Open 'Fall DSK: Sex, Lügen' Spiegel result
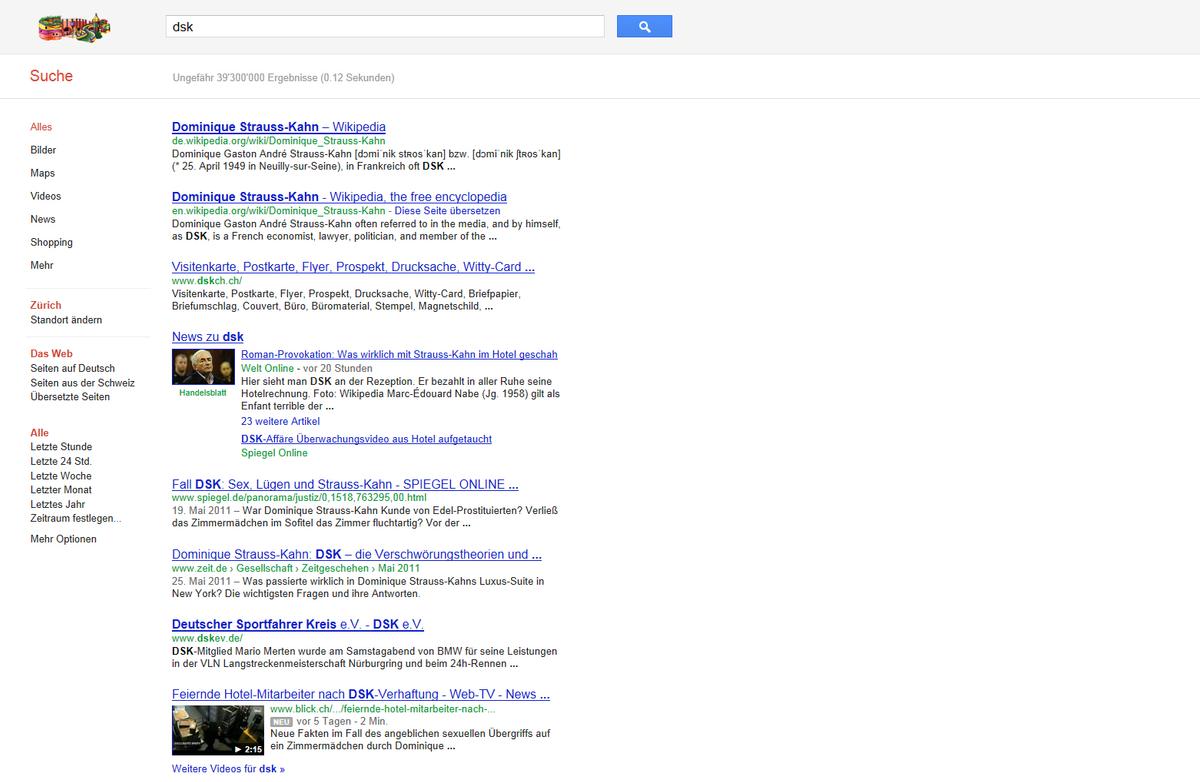The width and height of the screenshot is (1200, 782). pos(345,485)
